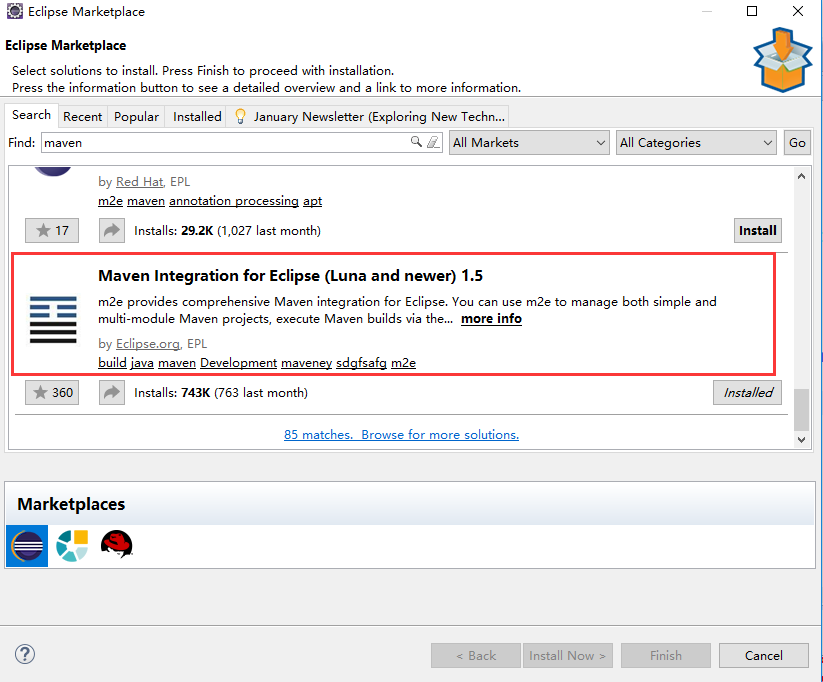The width and height of the screenshot is (823, 682).
Task: Click the Install Now button
Action: (x=567, y=655)
